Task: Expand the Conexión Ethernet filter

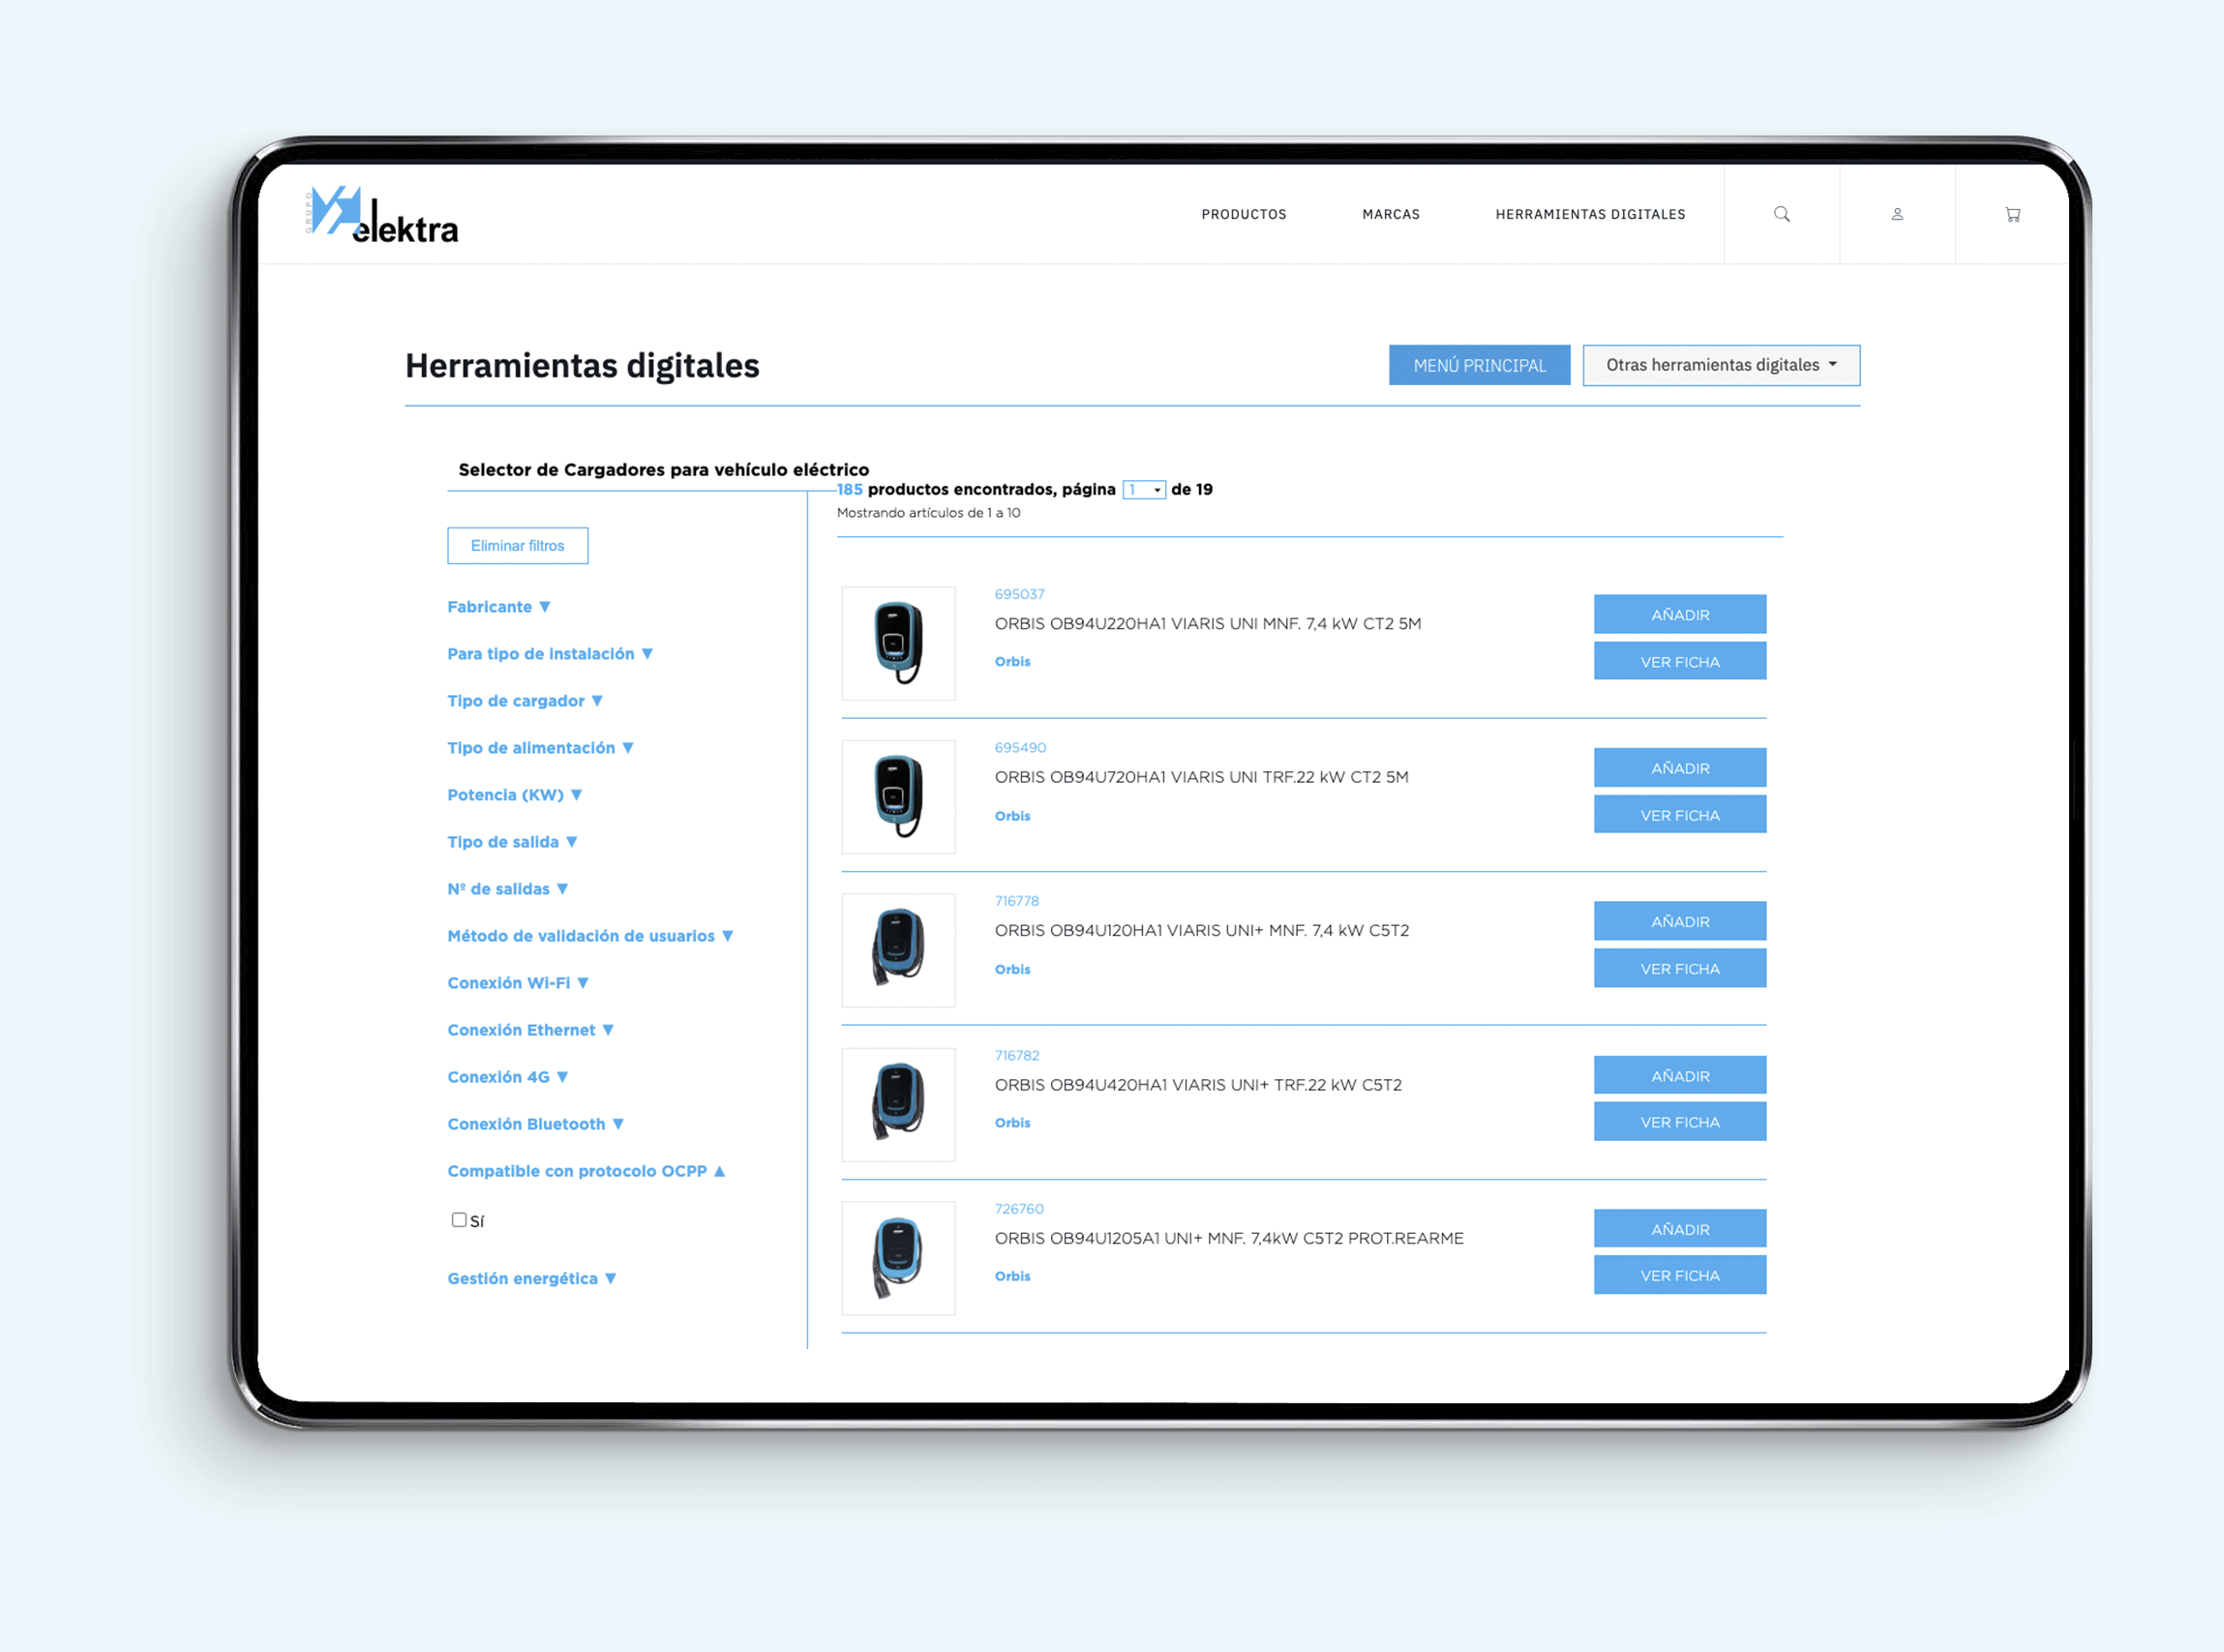Action: pos(530,1029)
